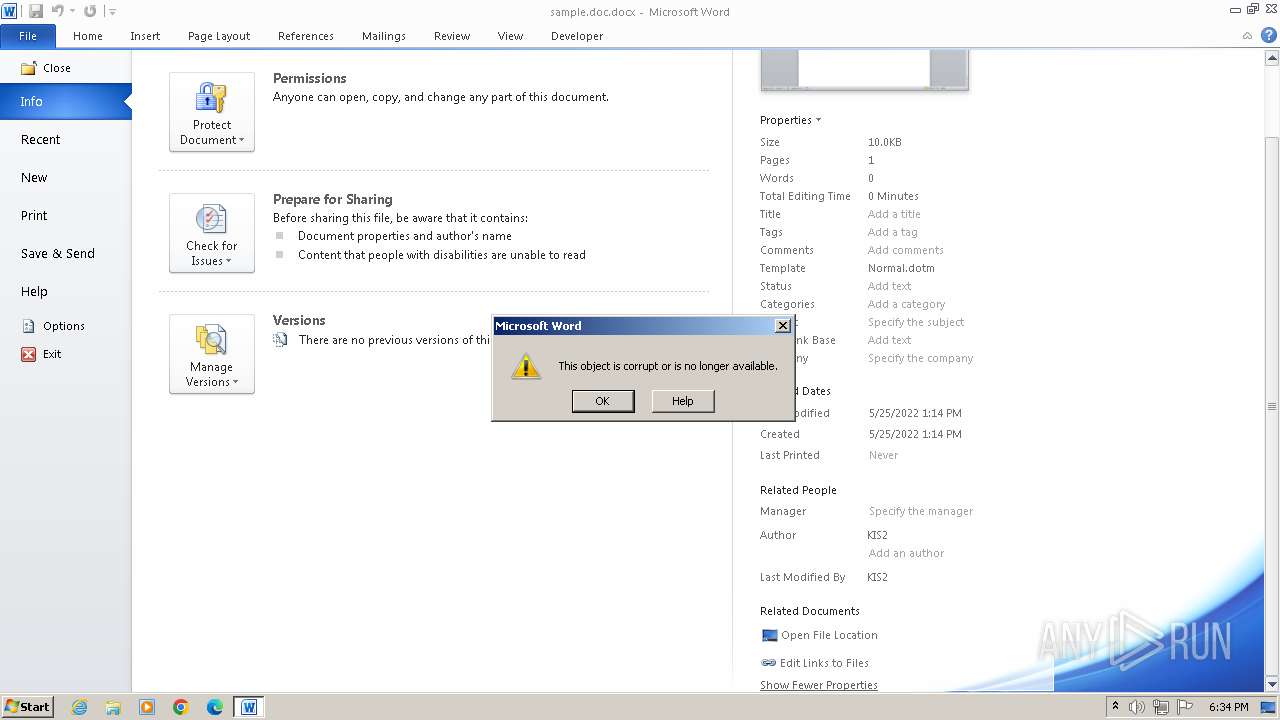1280x720 pixels.
Task: Click the Word Help question mark icon
Action: coord(1268,35)
